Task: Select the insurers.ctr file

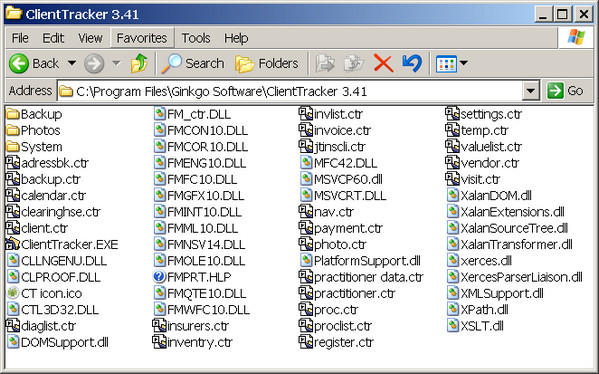Action: (x=191, y=326)
